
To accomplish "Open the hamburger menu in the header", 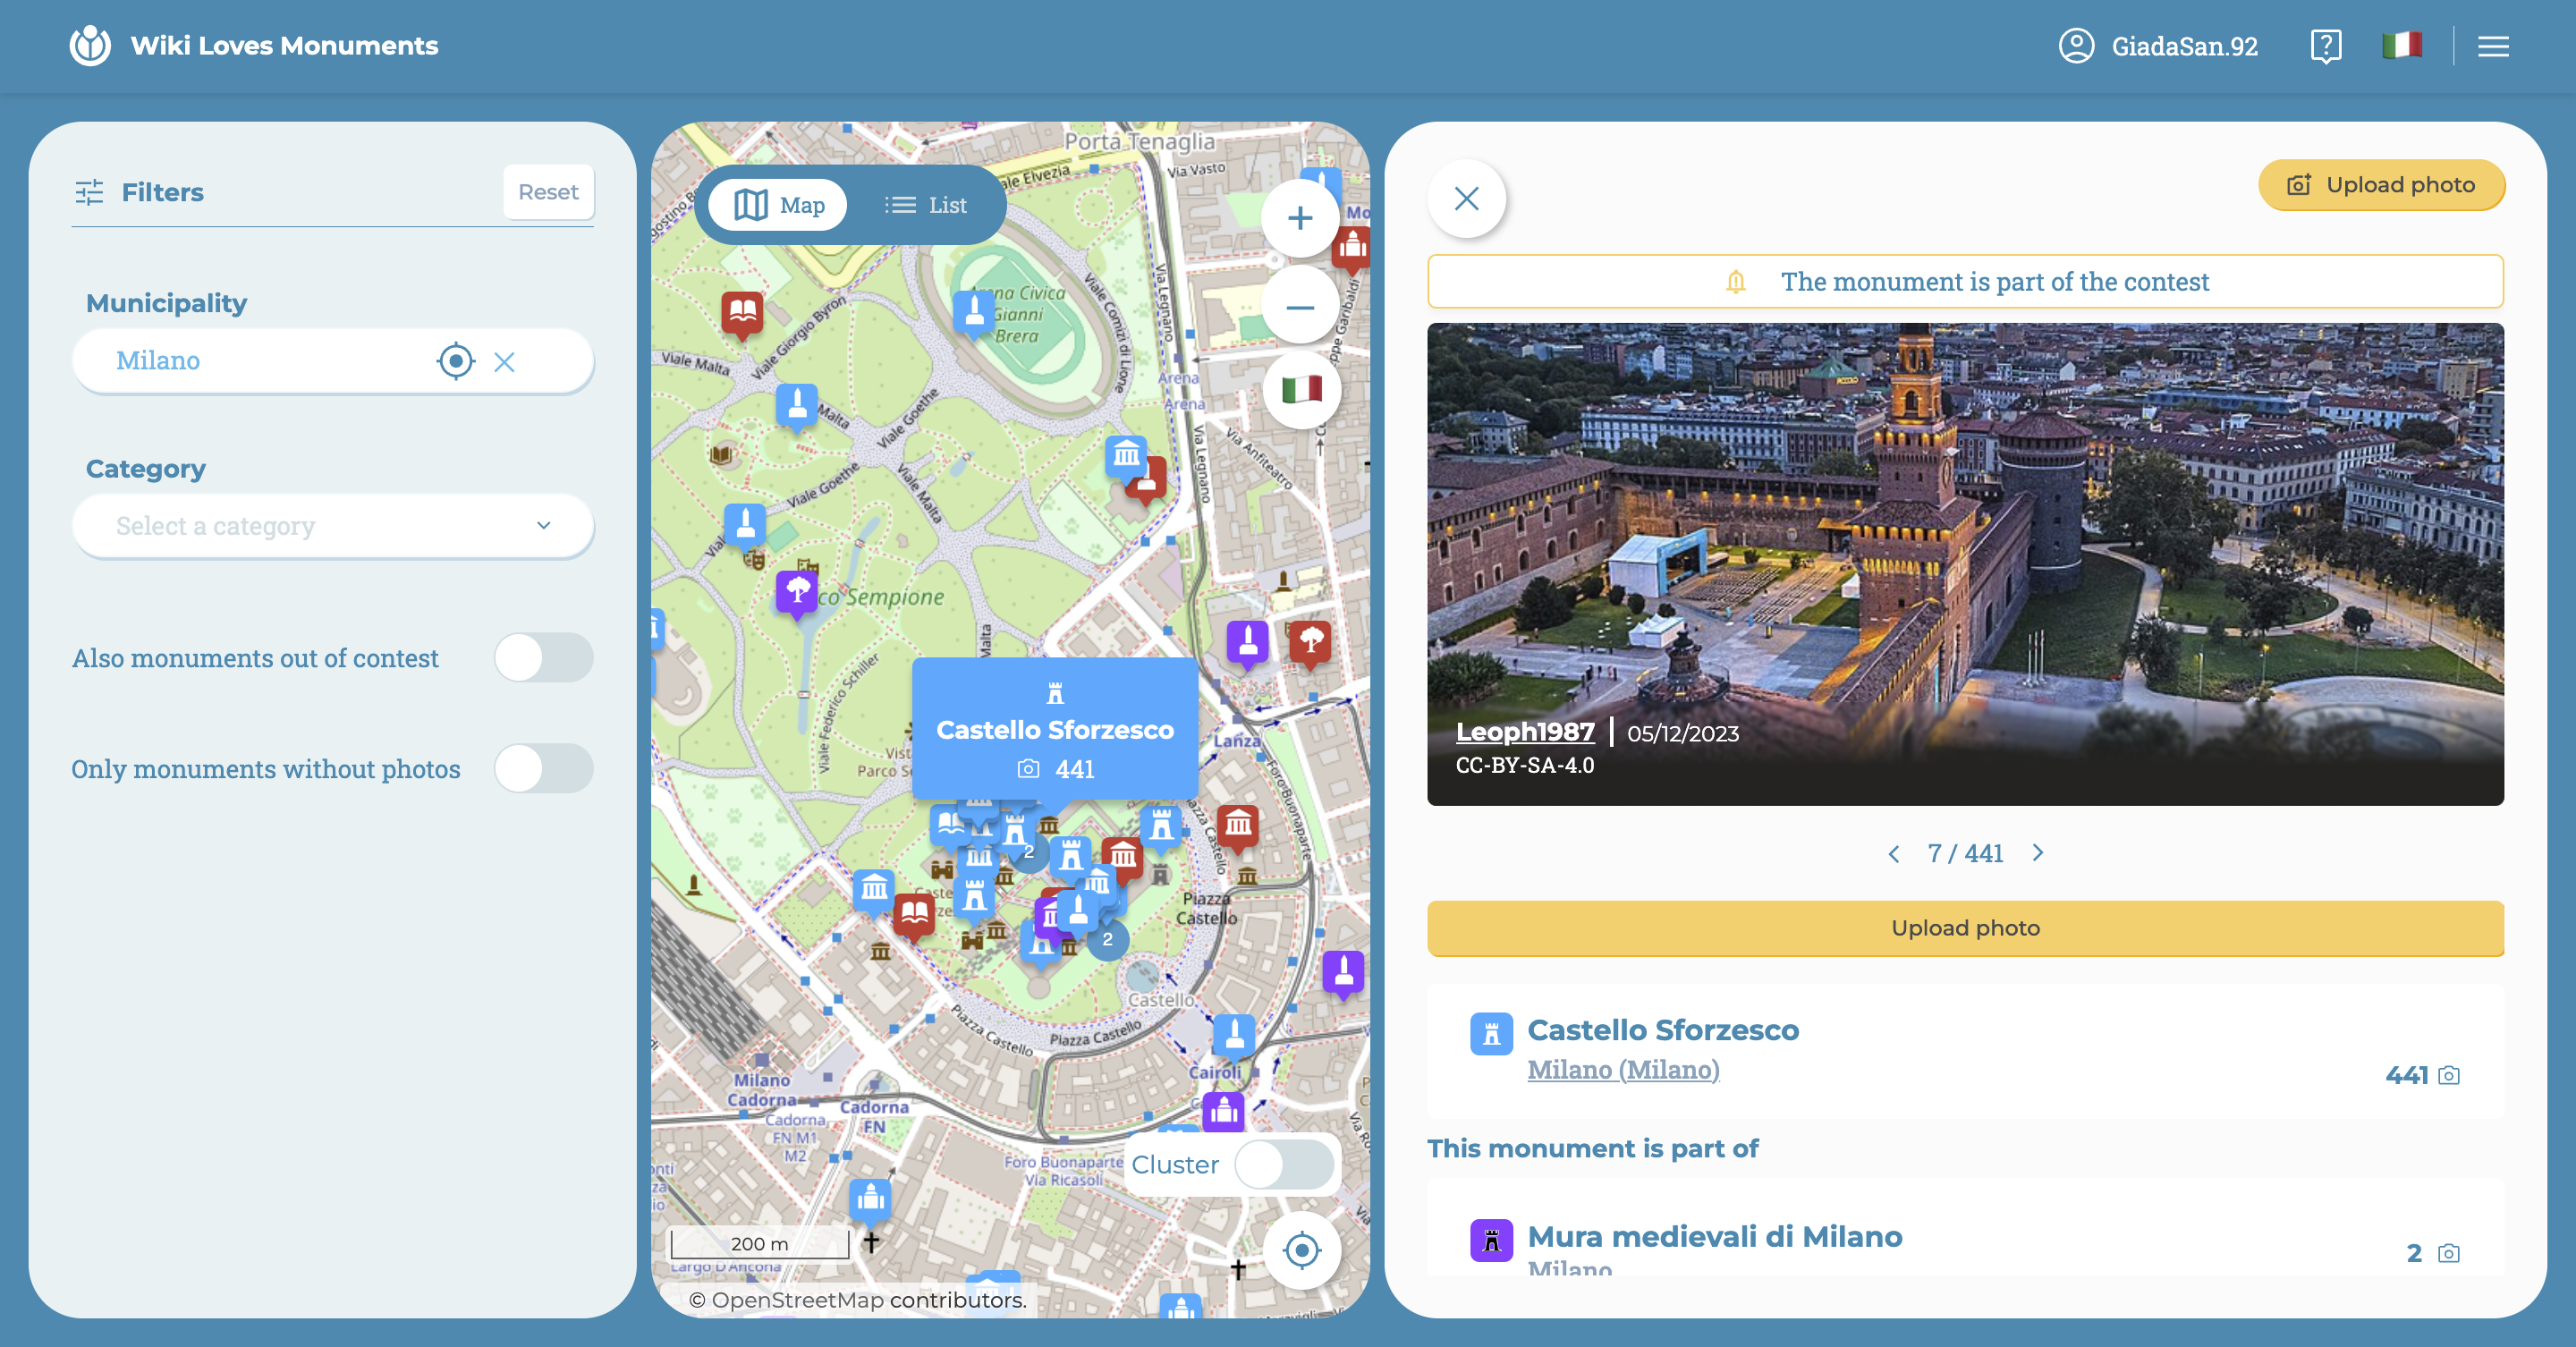I will pyautogui.click(x=2493, y=46).
